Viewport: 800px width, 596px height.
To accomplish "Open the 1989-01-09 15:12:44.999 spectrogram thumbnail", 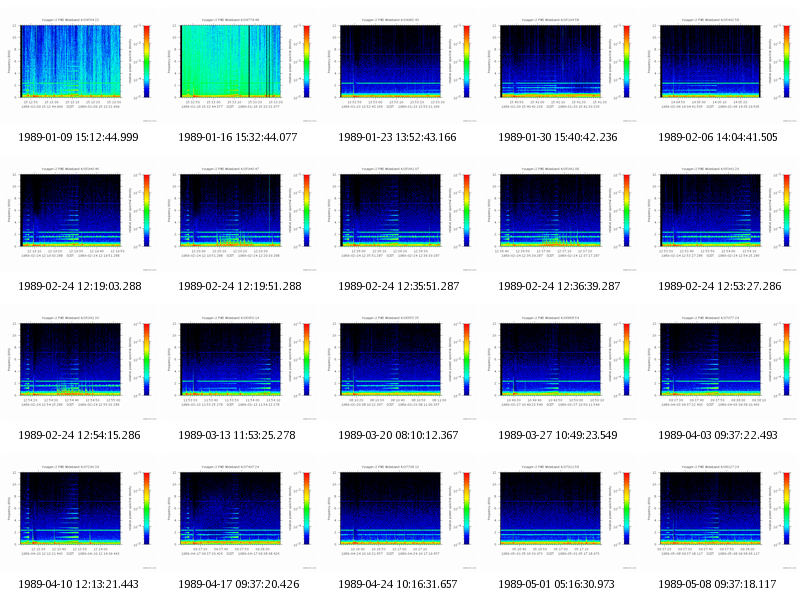I will click(x=79, y=68).
